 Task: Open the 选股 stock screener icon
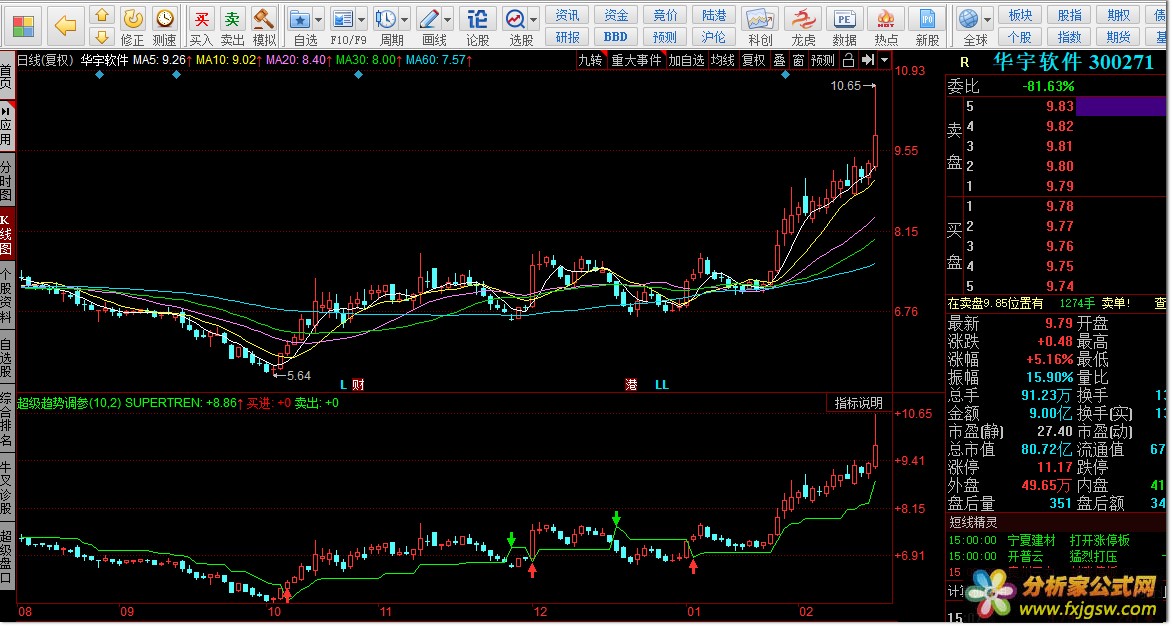(x=515, y=19)
